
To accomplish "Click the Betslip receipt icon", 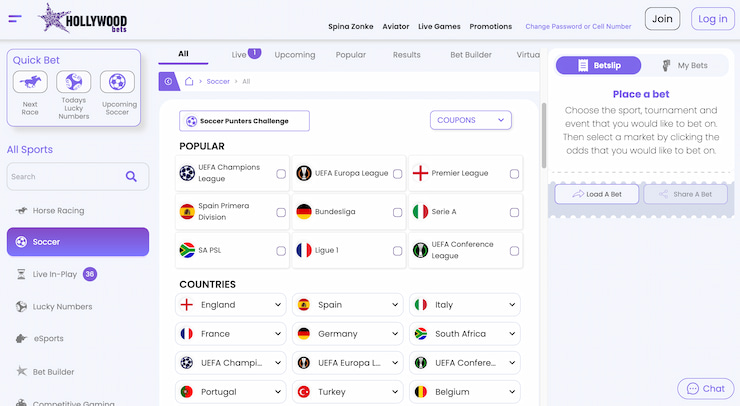I will pos(583,66).
